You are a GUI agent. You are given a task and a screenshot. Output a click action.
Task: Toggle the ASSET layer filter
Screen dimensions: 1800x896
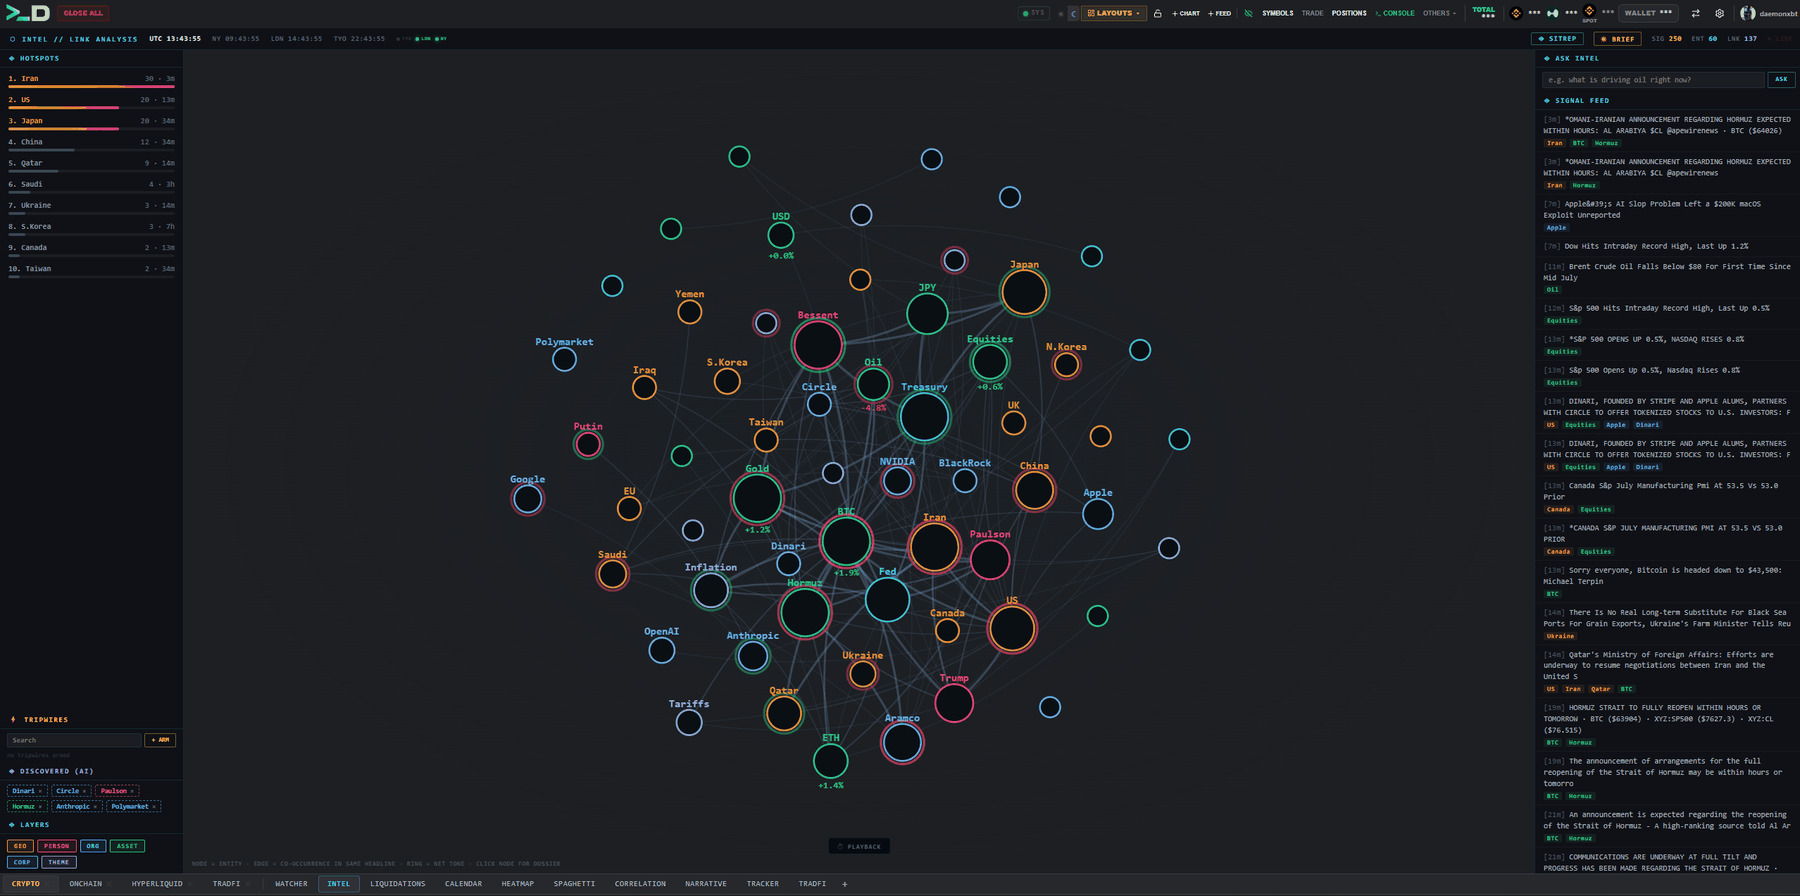[127, 846]
